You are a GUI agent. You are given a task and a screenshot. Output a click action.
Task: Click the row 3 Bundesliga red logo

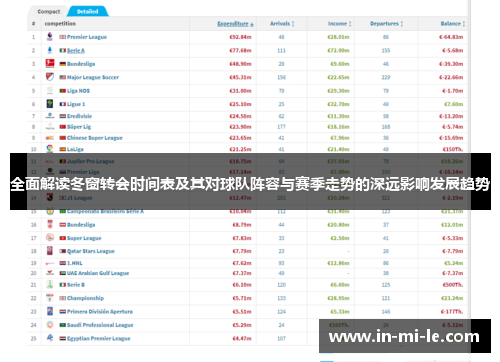[50, 63]
